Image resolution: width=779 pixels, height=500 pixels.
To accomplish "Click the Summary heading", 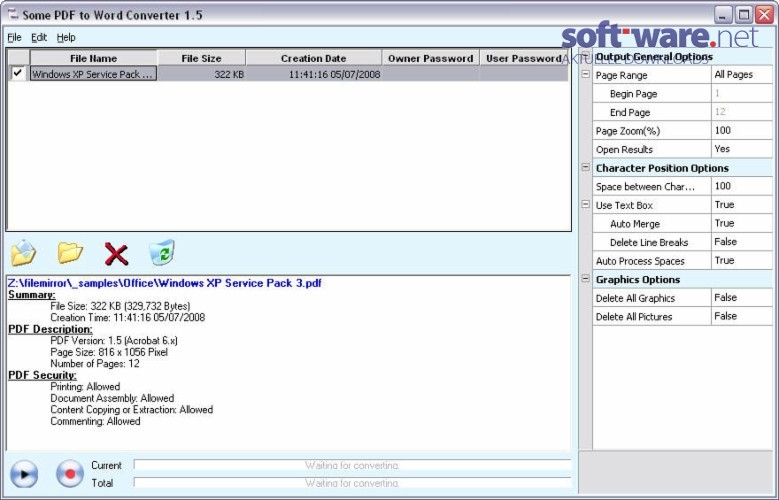I will 32,295.
